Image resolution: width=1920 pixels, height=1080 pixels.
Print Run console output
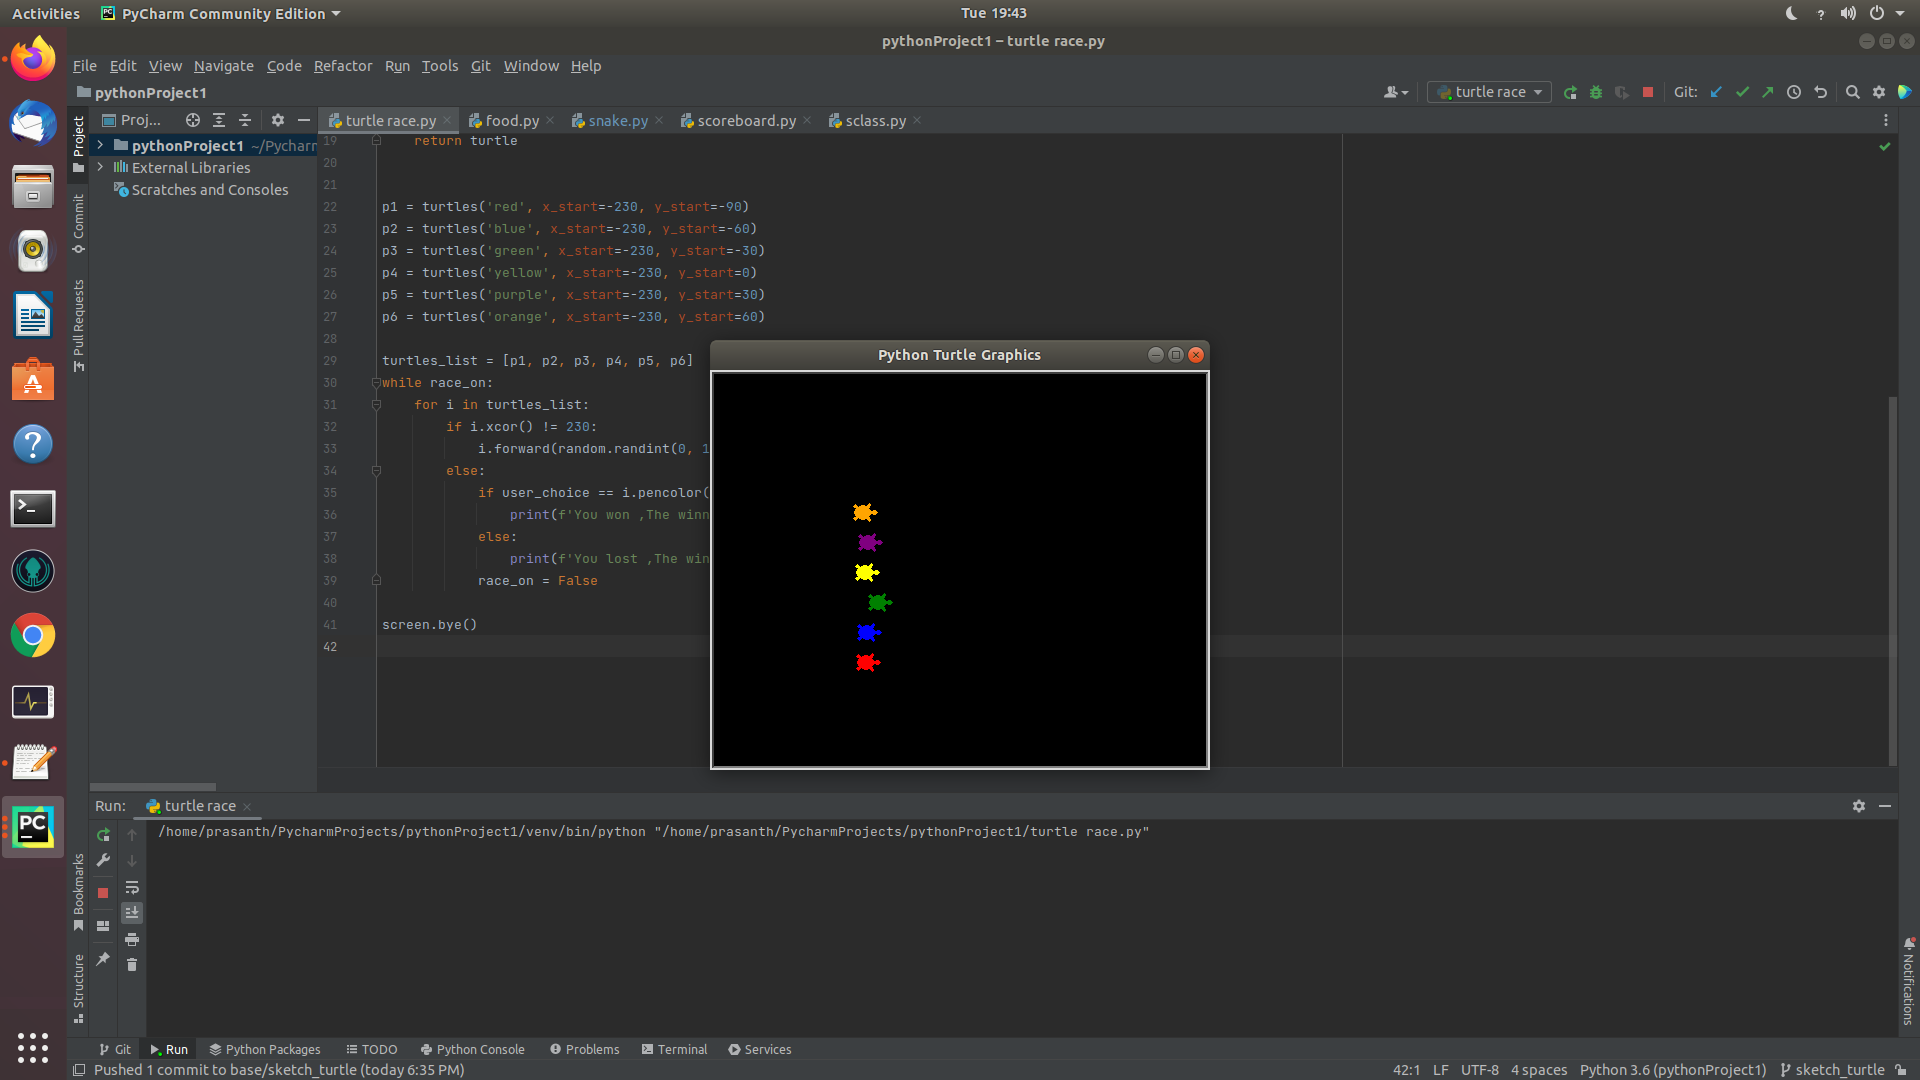pos(132,940)
